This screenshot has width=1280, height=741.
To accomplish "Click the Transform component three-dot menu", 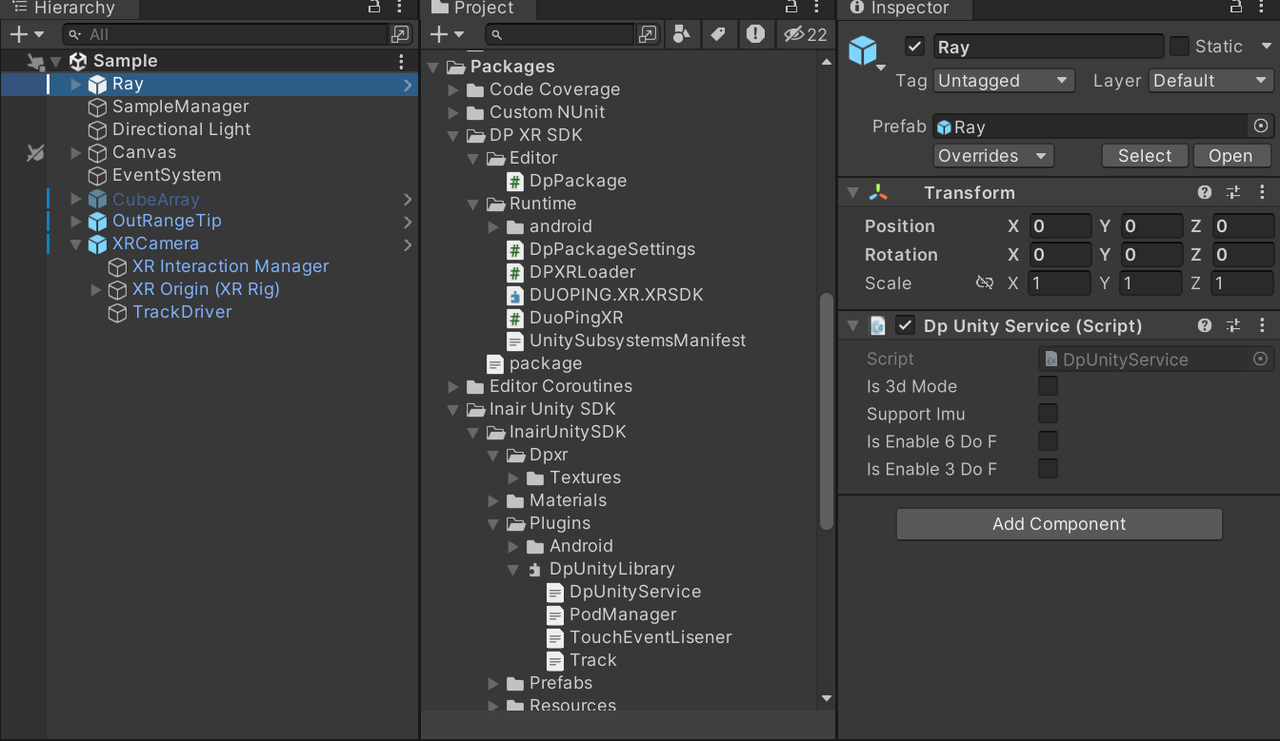I will pos(1262,193).
